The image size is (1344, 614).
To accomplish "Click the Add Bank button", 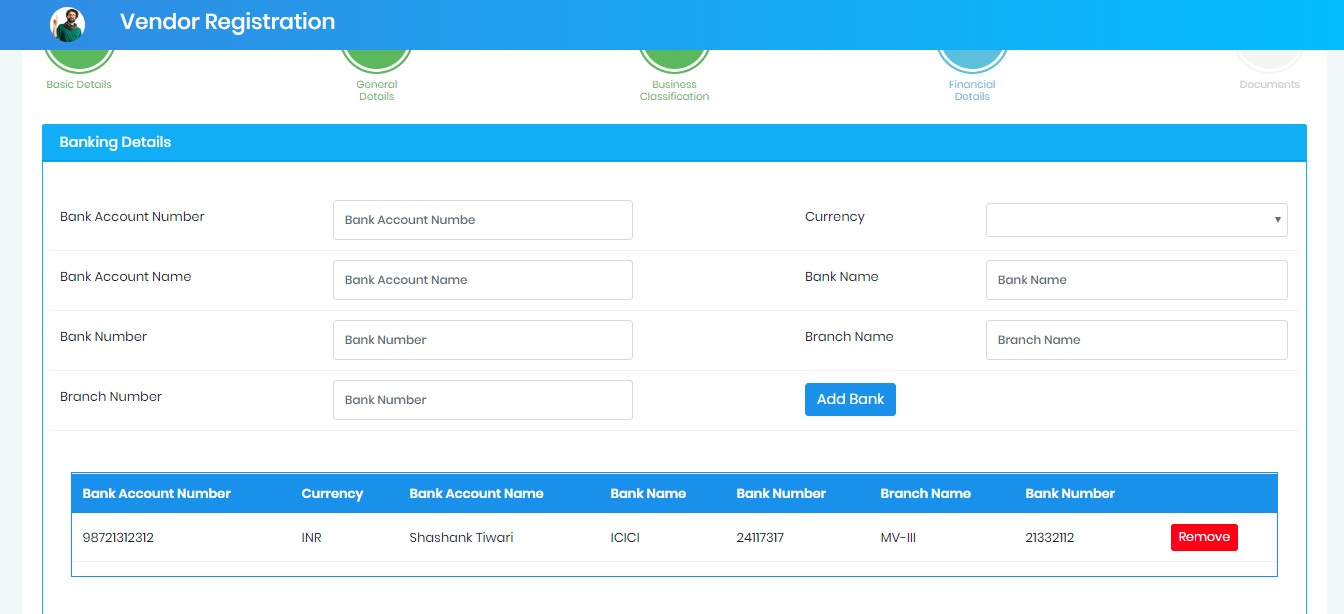I will click(850, 399).
